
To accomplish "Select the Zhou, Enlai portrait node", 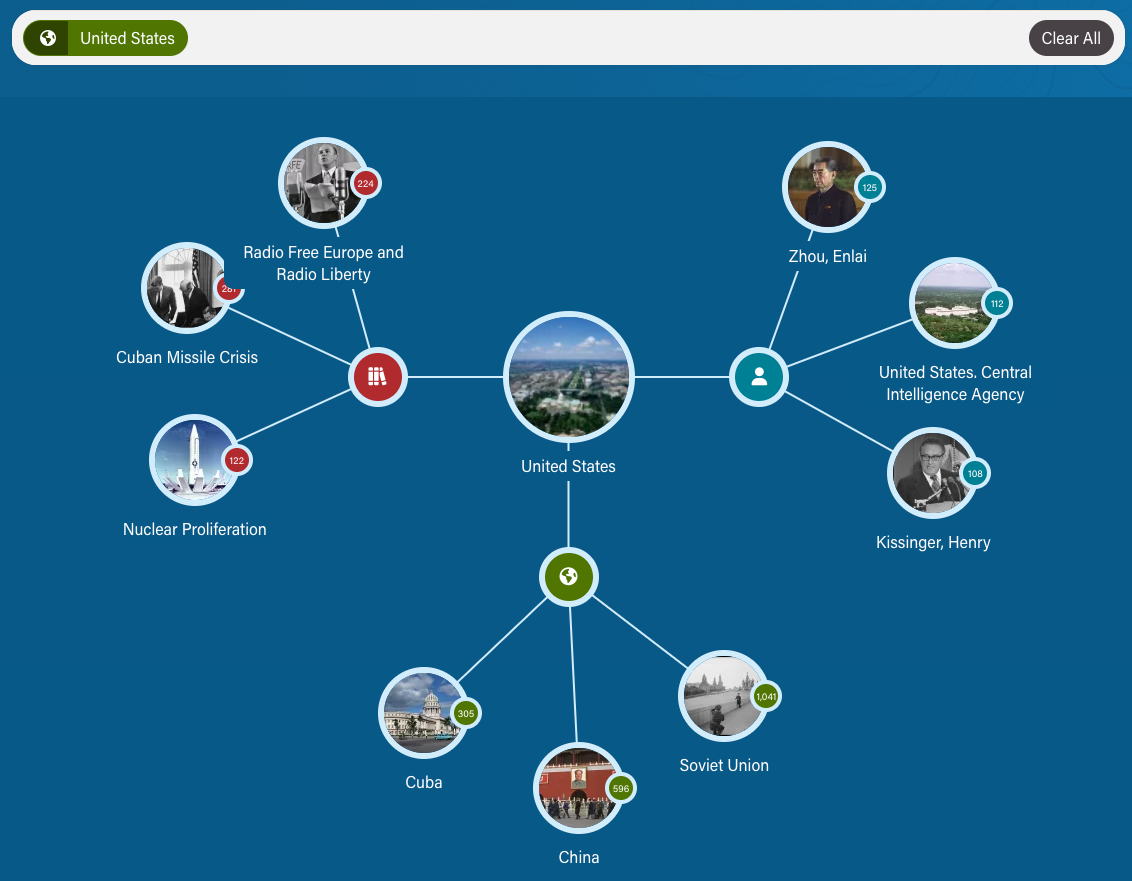I will [x=827, y=187].
